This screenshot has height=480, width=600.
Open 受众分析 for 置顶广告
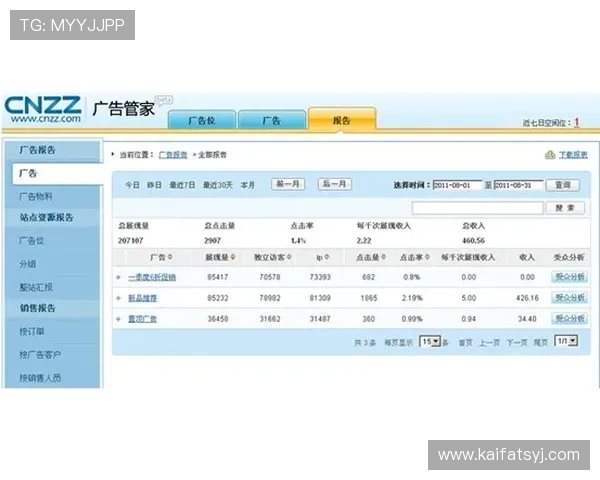570,318
